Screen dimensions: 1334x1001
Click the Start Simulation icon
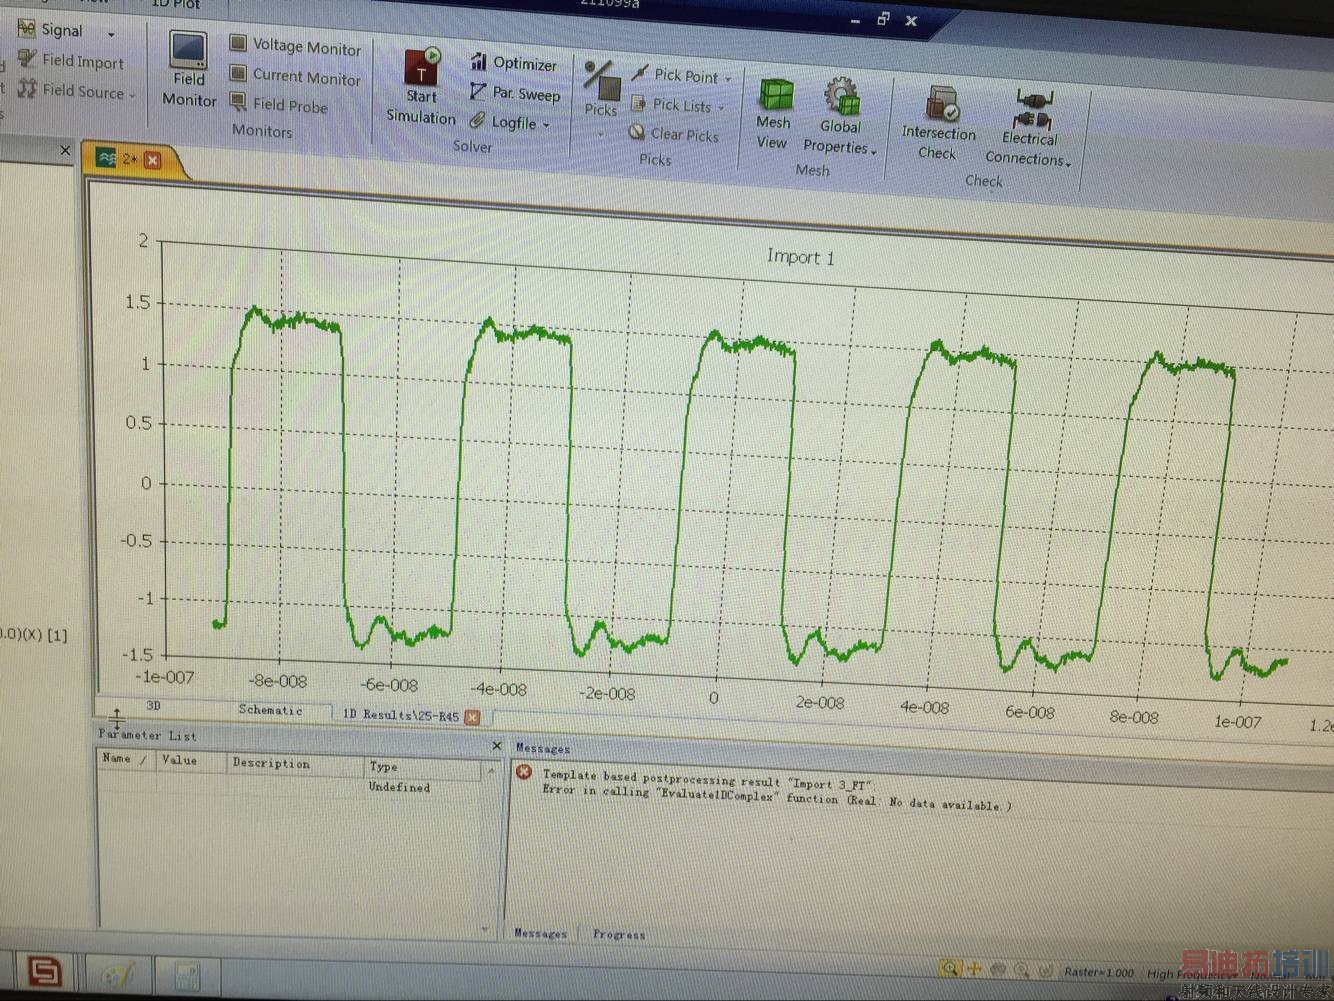(421, 66)
